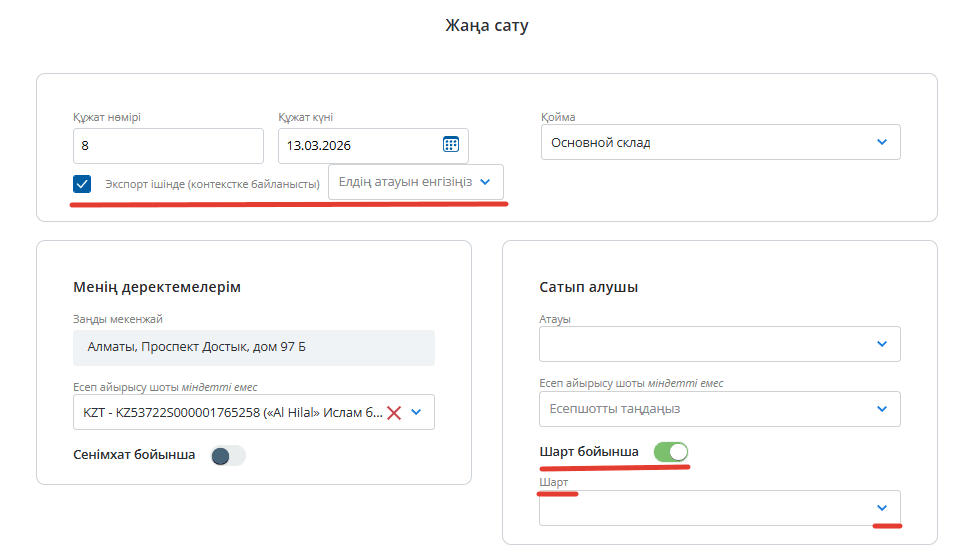Click the Құжат нөмірі field containing 8
Screen dimensions: 960x555
(x=167, y=145)
